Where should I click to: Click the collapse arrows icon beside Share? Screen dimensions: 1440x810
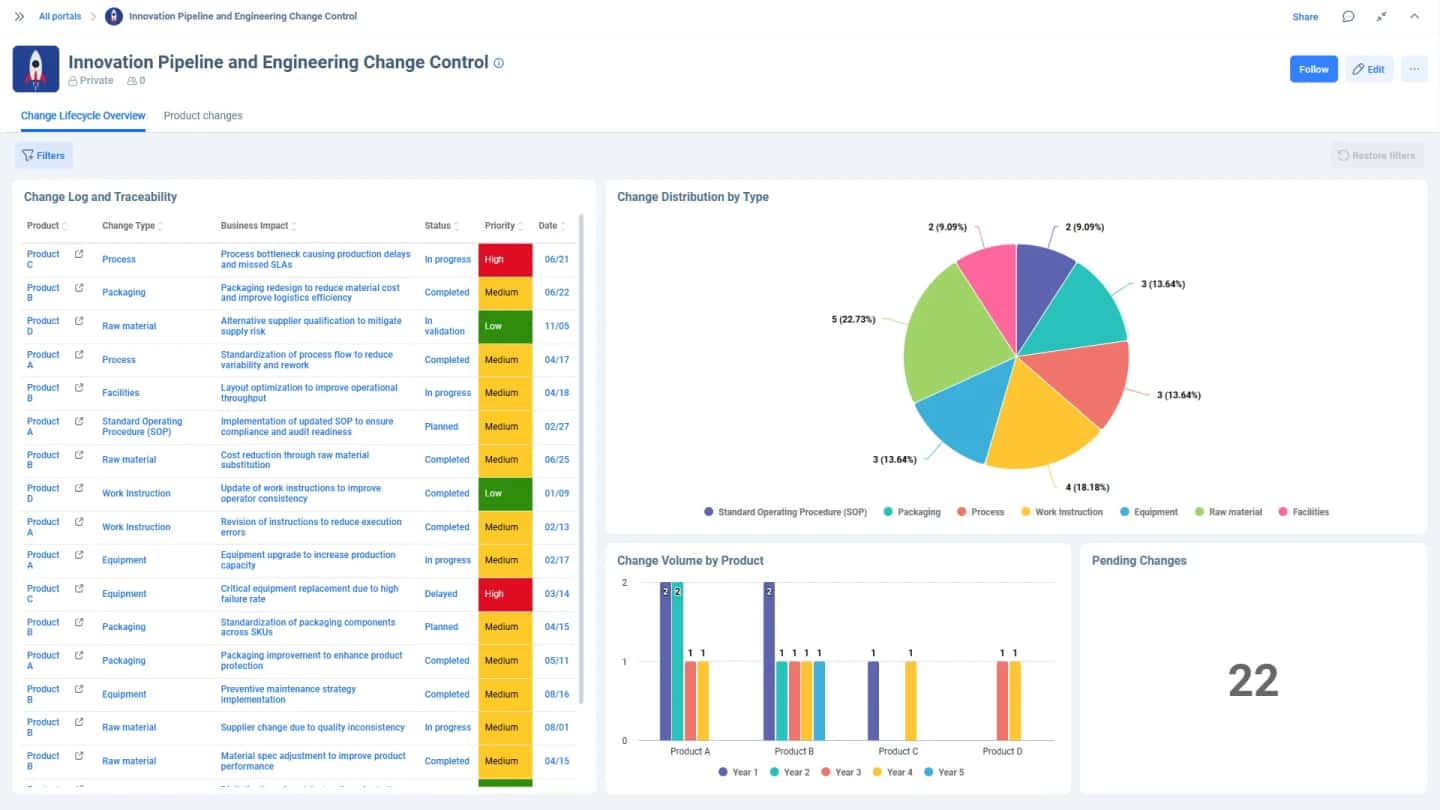click(x=1381, y=17)
